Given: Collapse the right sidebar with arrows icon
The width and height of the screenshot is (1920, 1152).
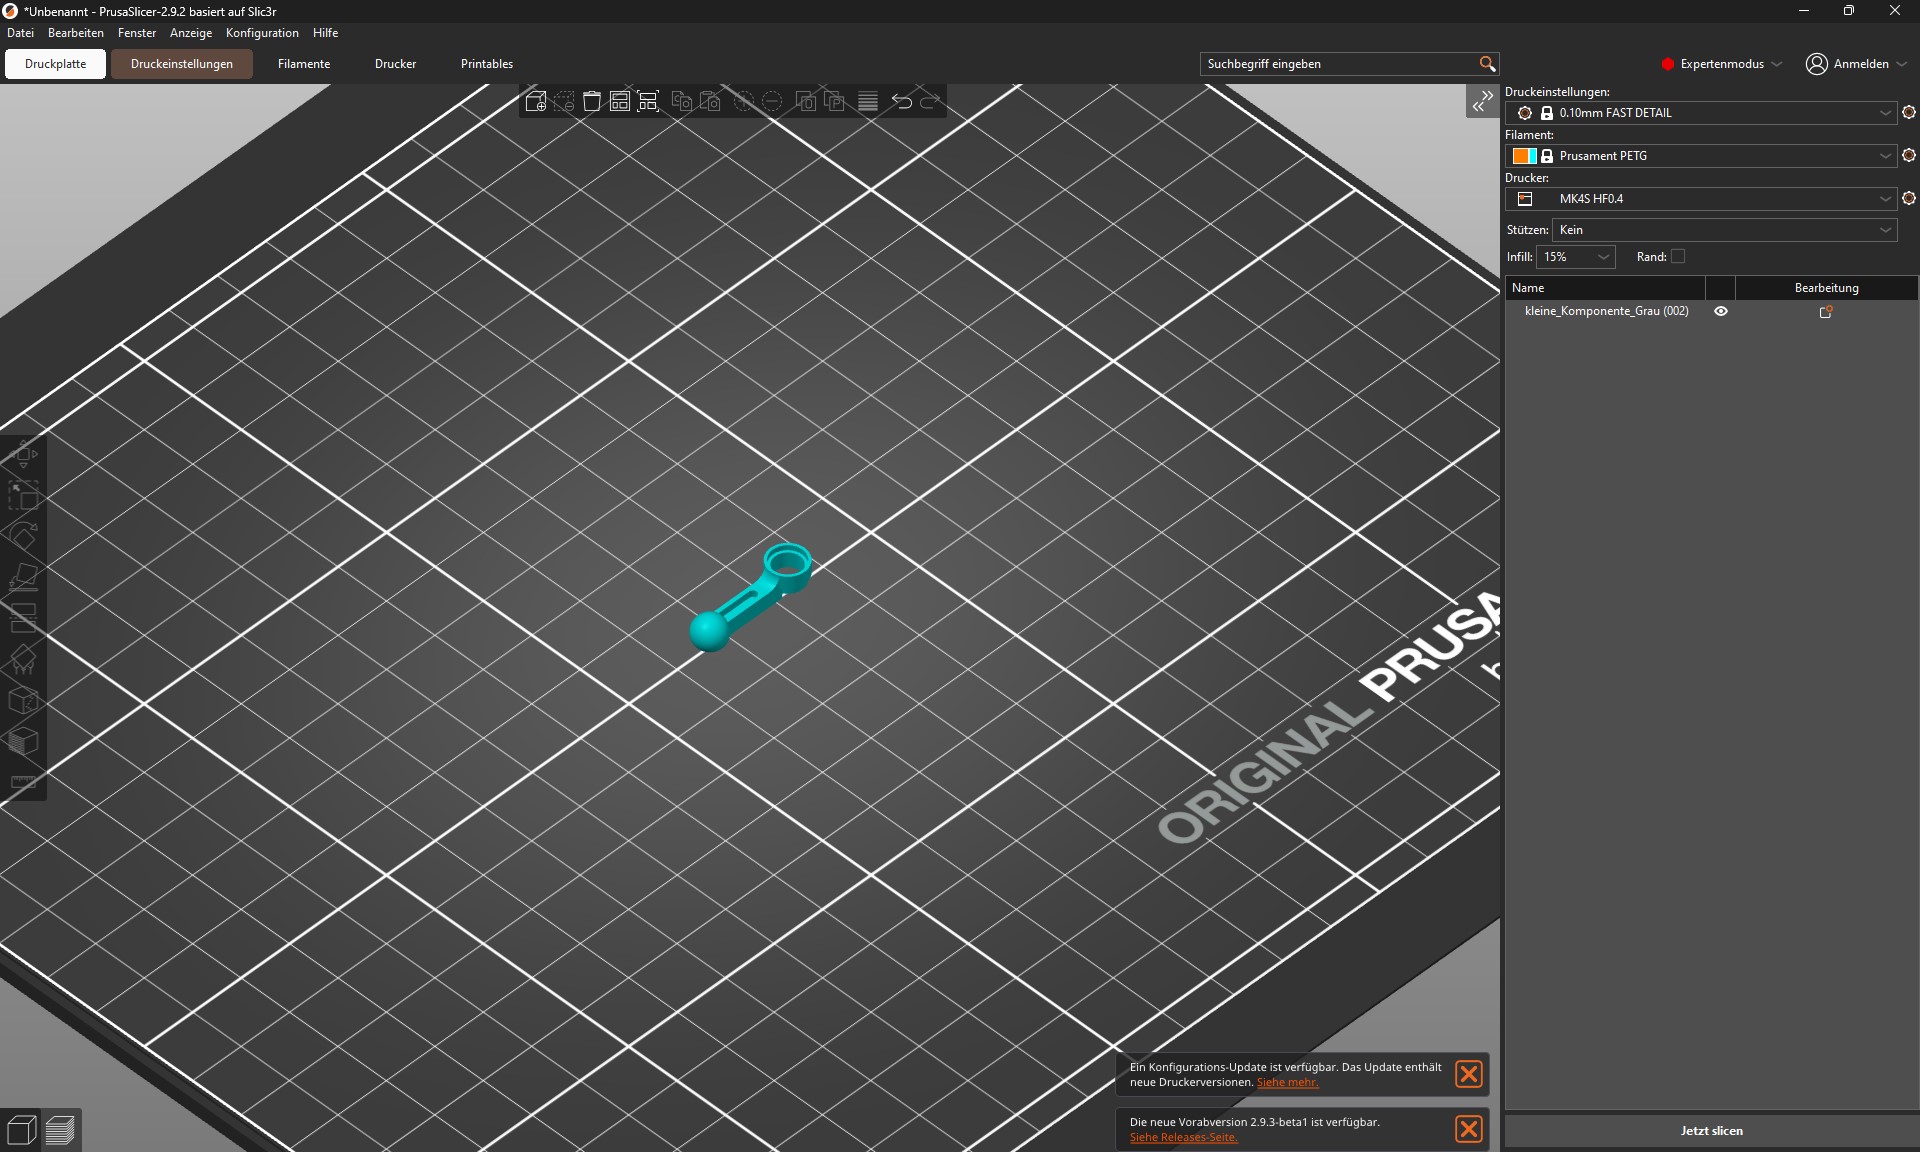Looking at the screenshot, I should [x=1482, y=101].
